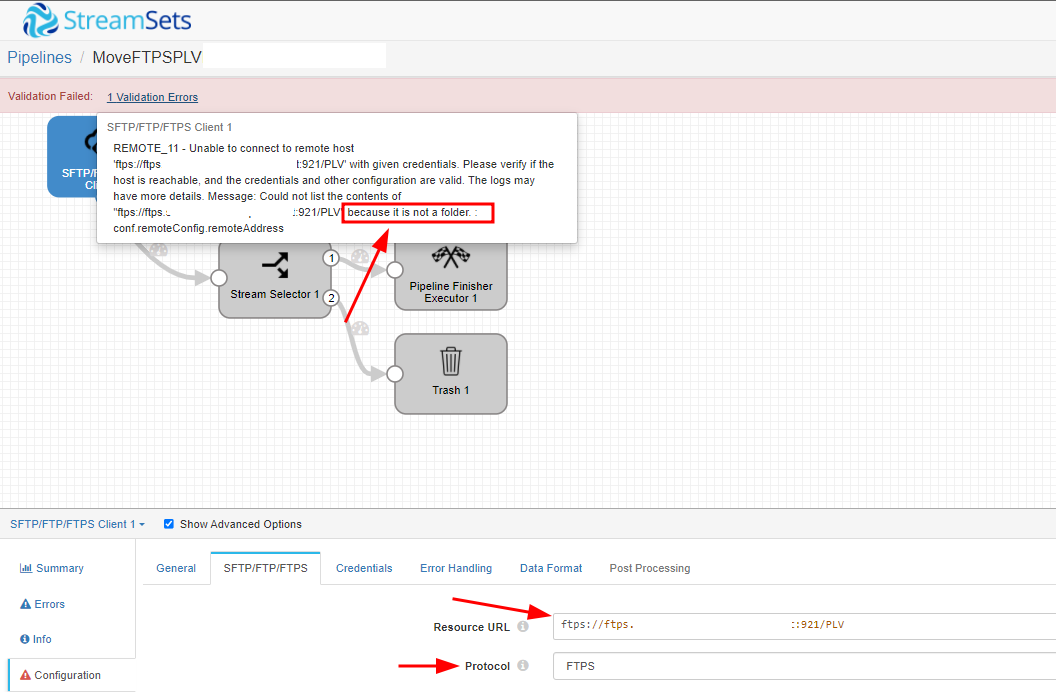Switch to the Credentials tab
The width and height of the screenshot is (1056, 692).
point(364,568)
